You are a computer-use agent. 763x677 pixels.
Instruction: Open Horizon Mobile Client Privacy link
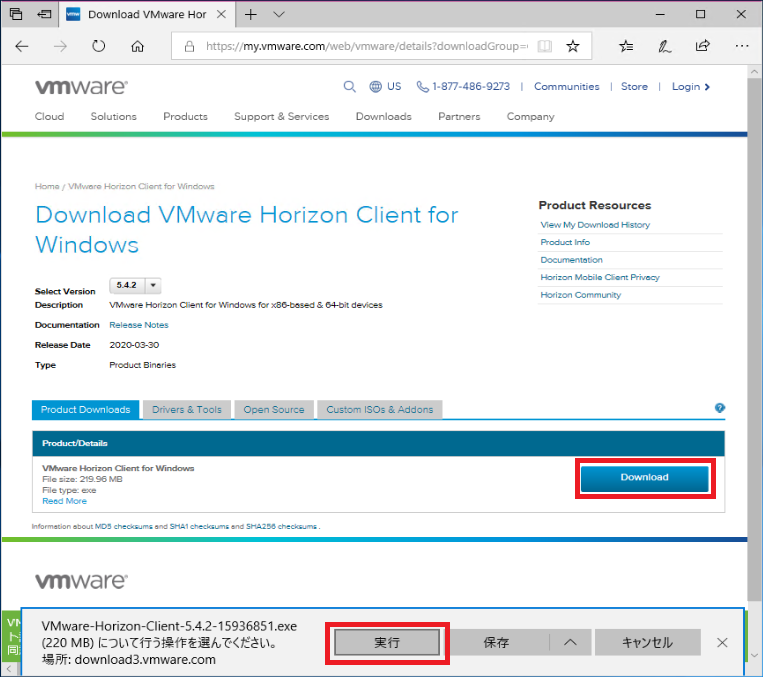pyautogui.click(x=600, y=277)
